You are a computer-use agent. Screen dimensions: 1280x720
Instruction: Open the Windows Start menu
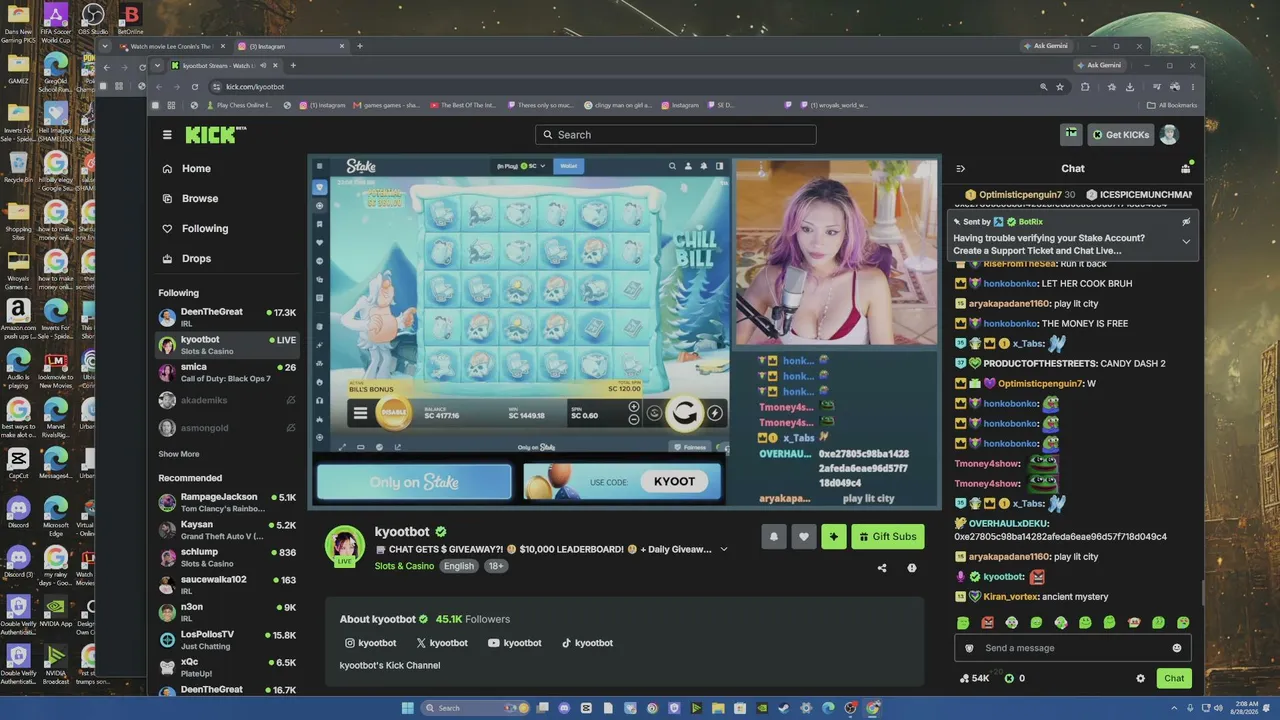[x=408, y=708]
